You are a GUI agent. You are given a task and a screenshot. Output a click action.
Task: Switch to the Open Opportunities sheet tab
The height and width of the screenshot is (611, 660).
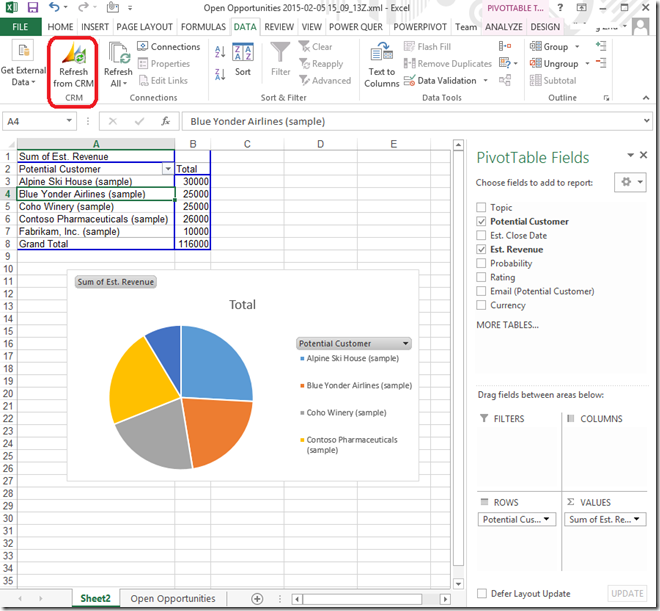[173, 598]
